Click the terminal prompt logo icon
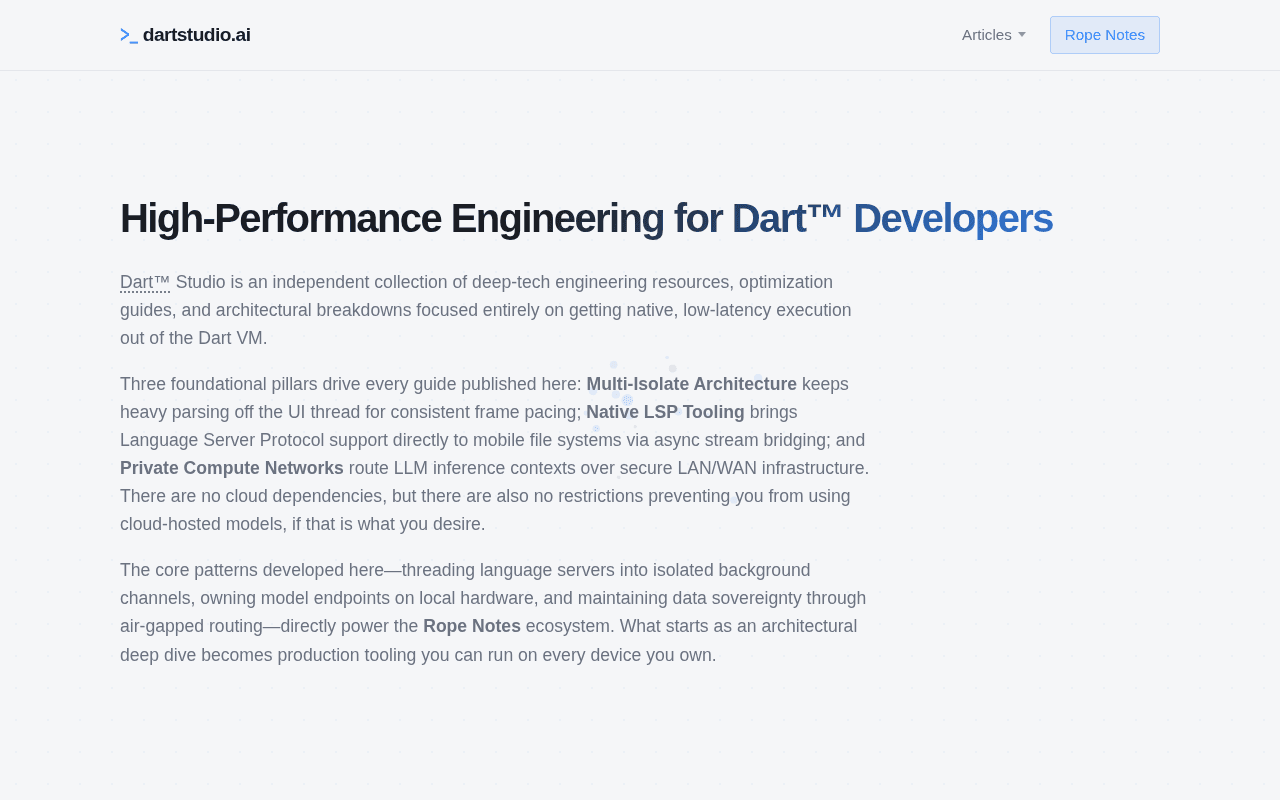 click(129, 36)
